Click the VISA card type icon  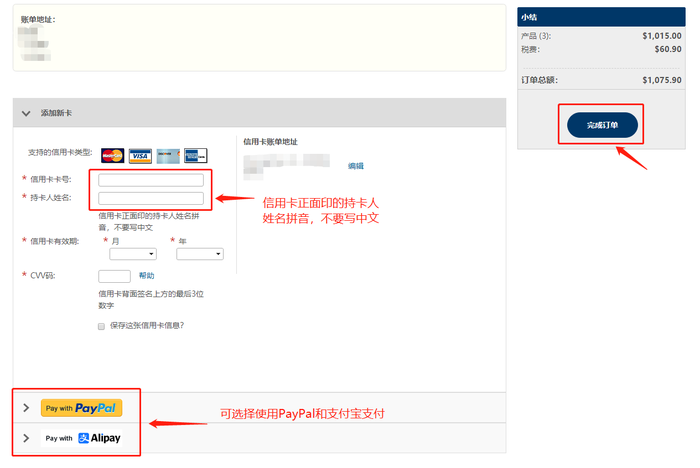point(140,155)
